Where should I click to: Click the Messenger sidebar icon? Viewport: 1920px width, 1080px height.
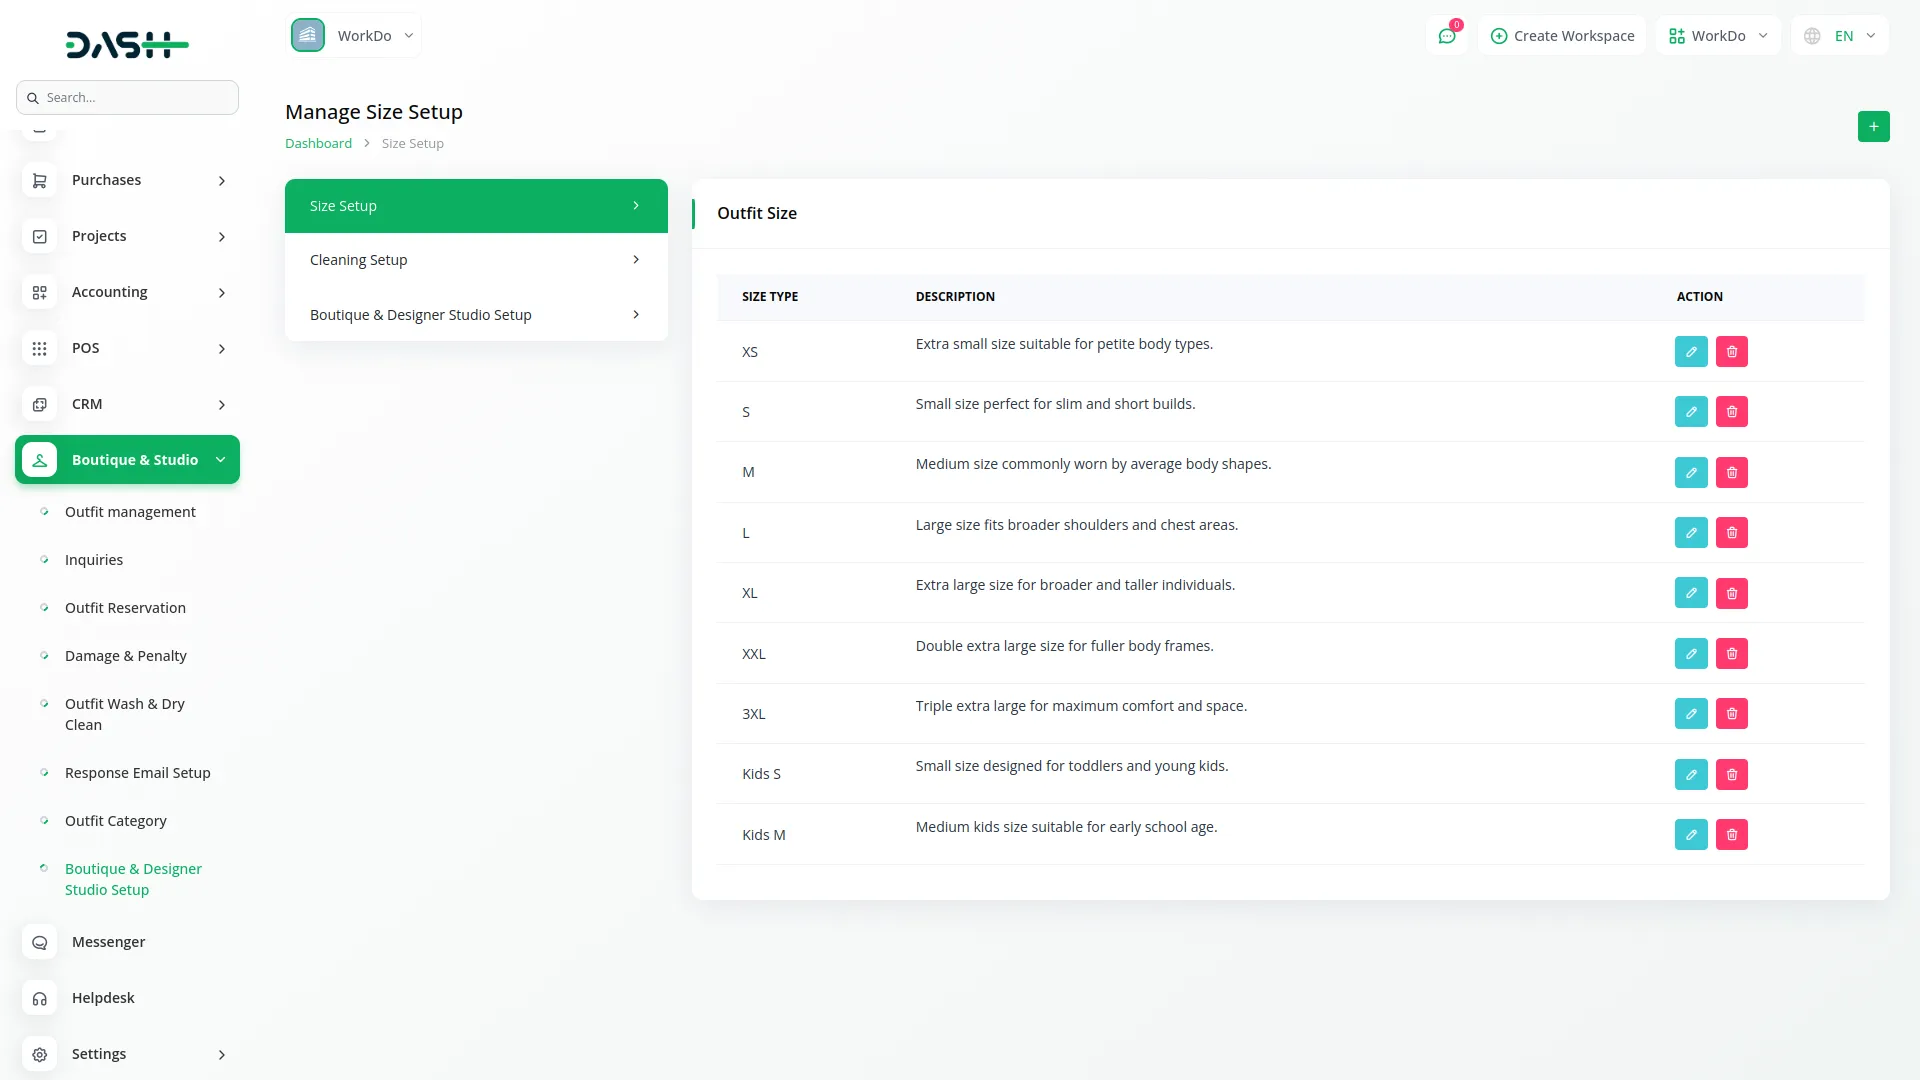tap(40, 942)
